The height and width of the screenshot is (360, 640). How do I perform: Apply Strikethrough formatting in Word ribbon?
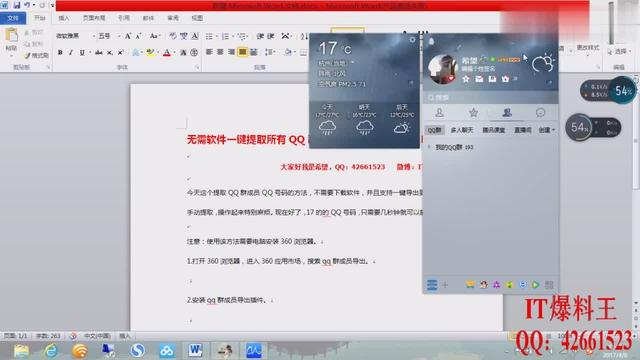tap(98, 53)
